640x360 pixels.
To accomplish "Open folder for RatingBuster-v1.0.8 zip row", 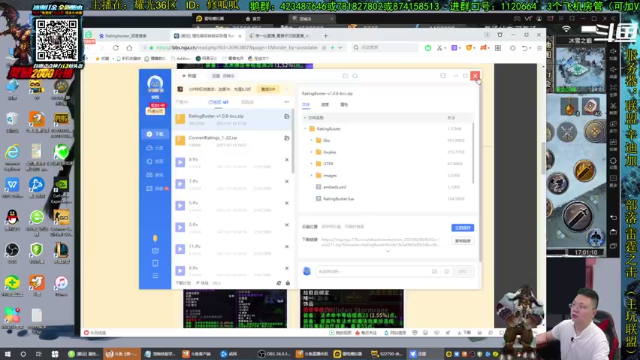I will 287,116.
